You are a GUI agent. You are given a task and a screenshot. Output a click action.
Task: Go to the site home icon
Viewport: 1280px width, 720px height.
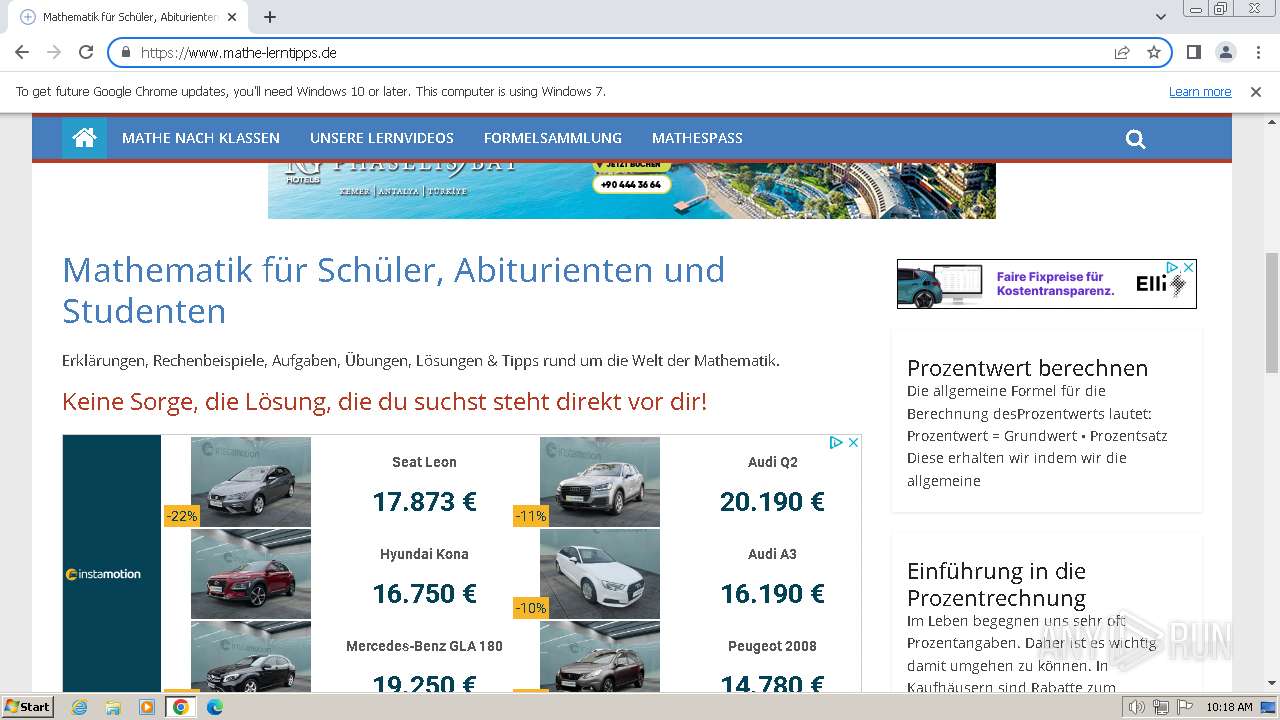[84, 138]
